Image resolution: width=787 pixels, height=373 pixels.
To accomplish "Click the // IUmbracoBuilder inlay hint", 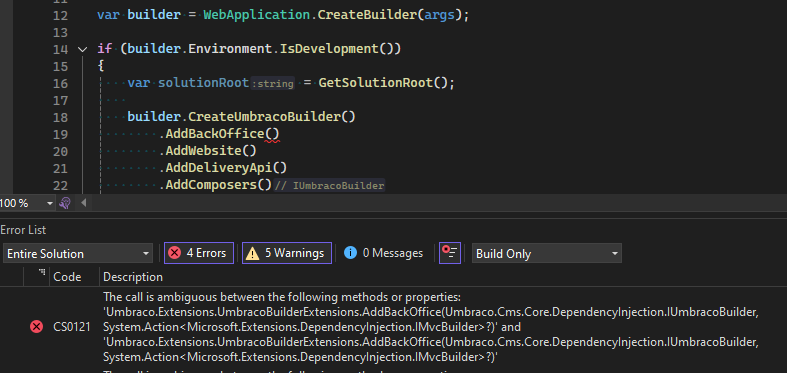I will click(x=329, y=186).
